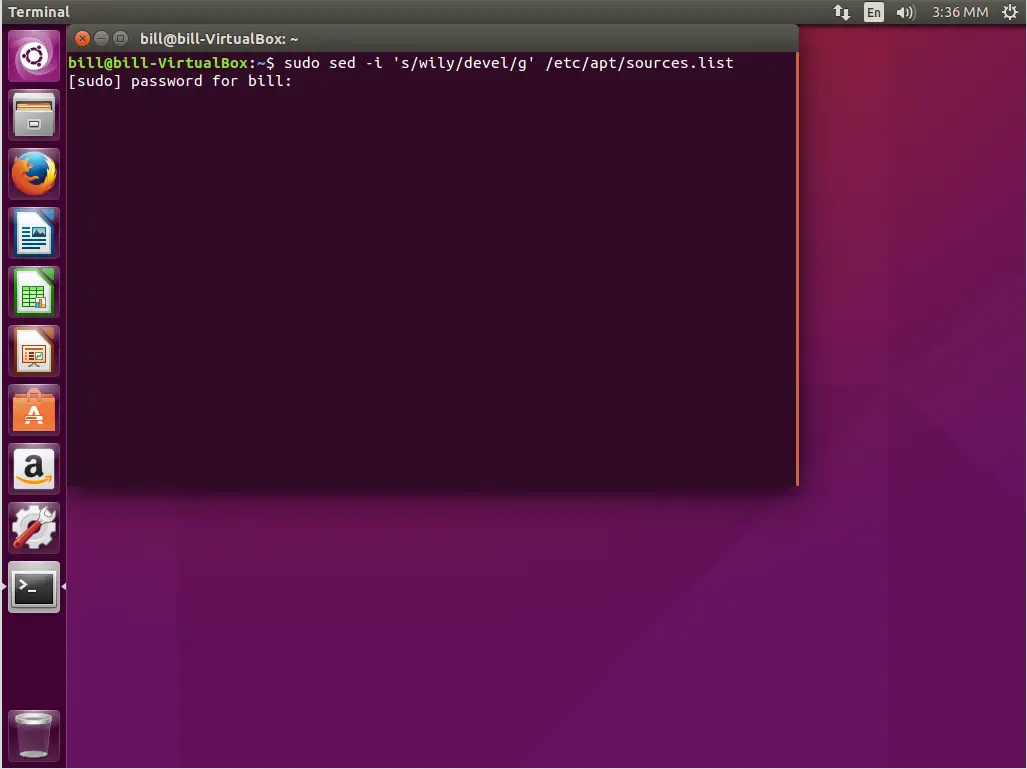The image size is (1027, 769).
Task: Launch Firefox web browser
Action: [x=34, y=174]
